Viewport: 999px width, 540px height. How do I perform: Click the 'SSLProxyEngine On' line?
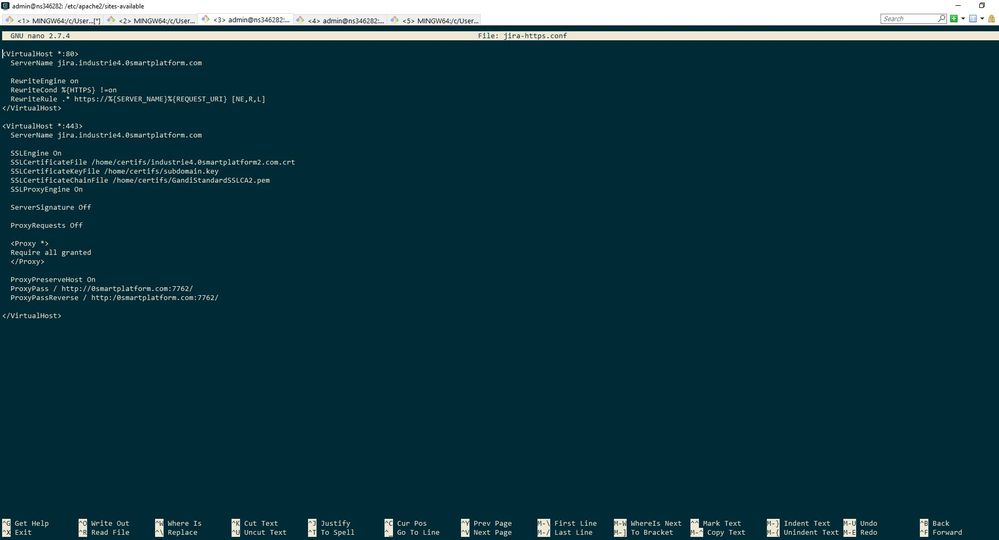coord(47,189)
